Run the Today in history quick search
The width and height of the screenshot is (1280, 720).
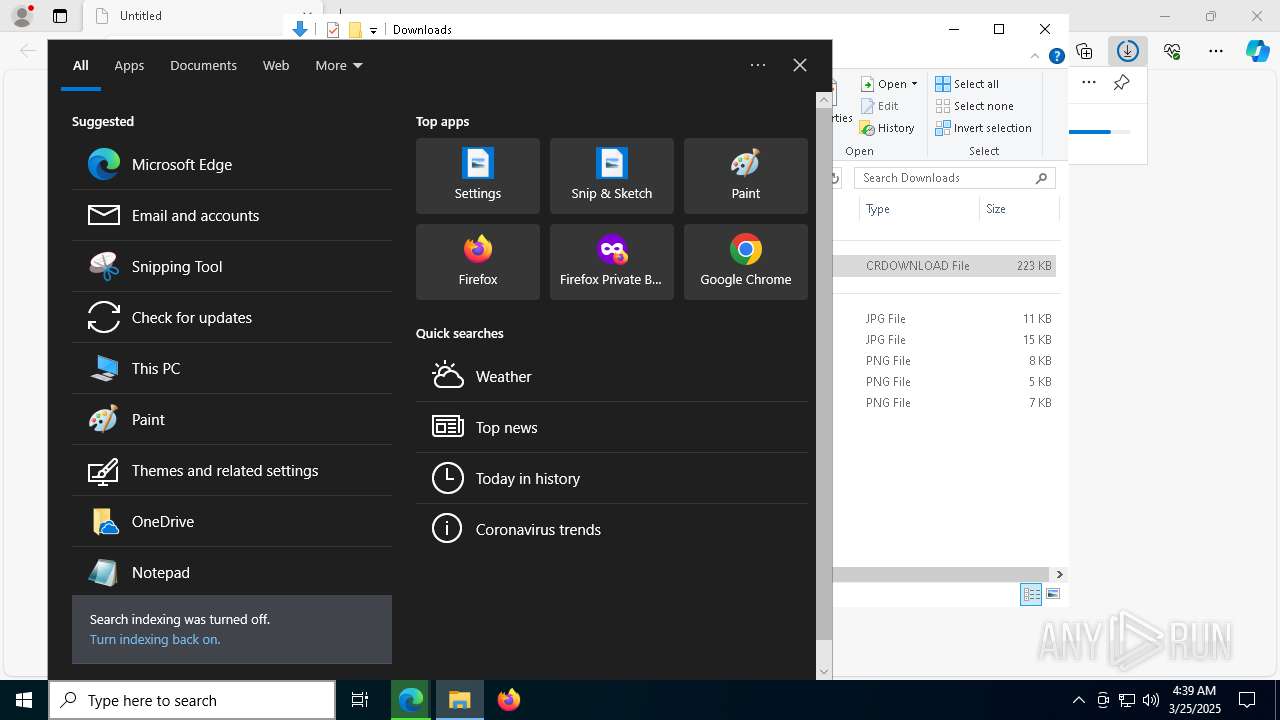612,478
